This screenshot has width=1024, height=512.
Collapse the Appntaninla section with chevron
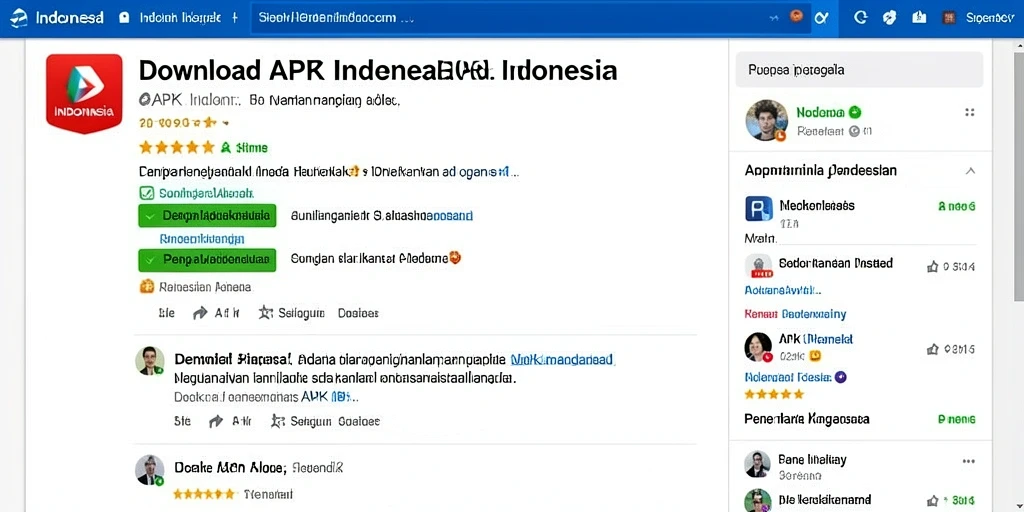click(970, 171)
